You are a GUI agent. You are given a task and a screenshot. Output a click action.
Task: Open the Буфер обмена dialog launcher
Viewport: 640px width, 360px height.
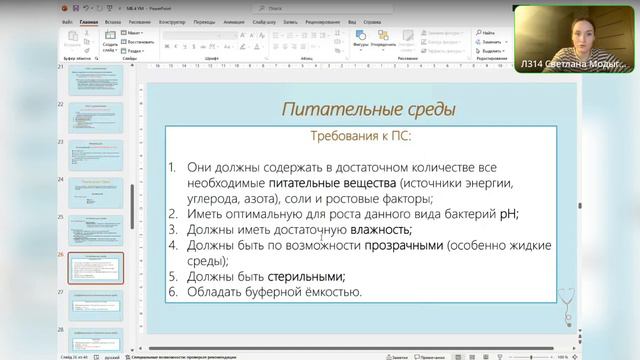[x=96, y=59]
